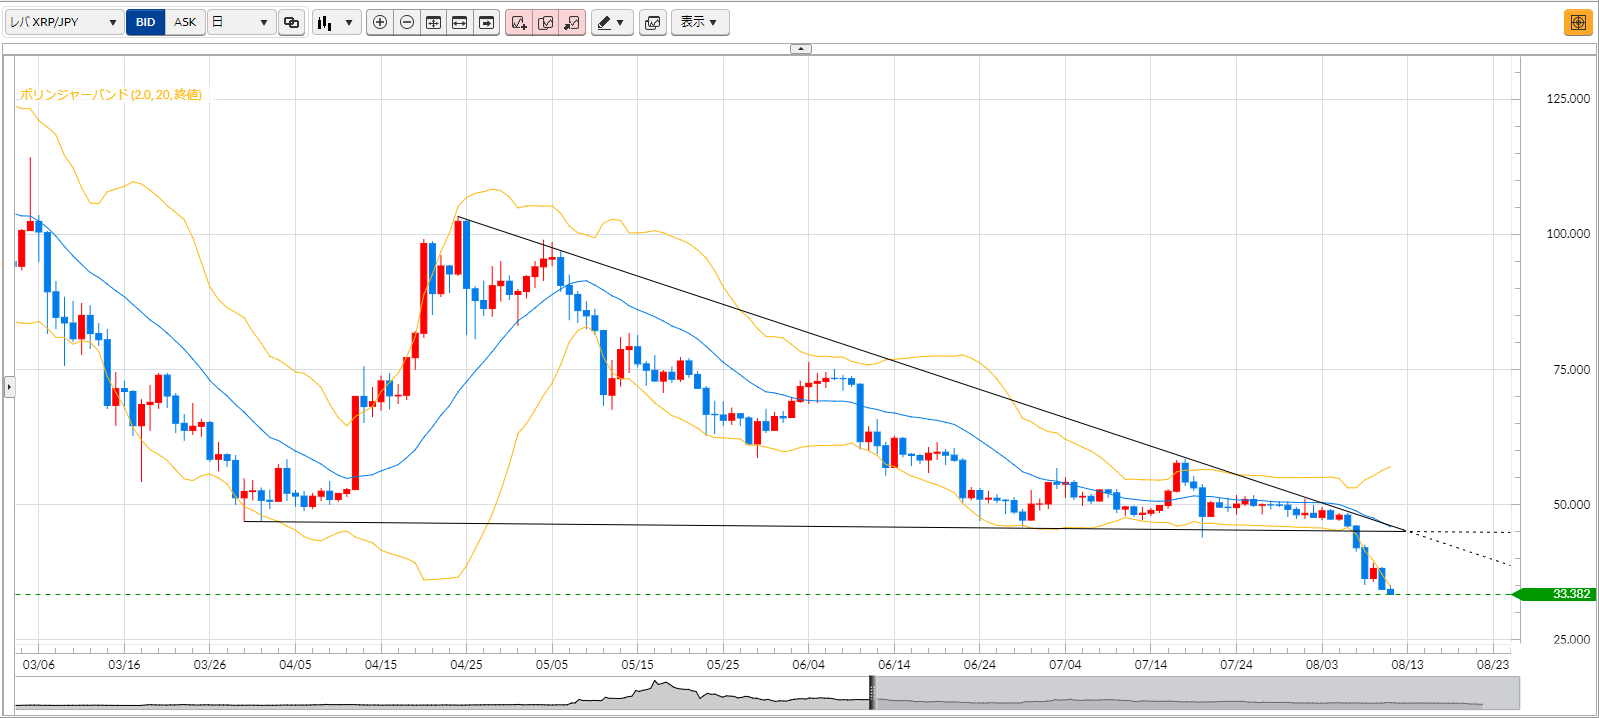Click the 25.000 price axis label
The width and height of the screenshot is (1599, 718).
click(x=1571, y=640)
